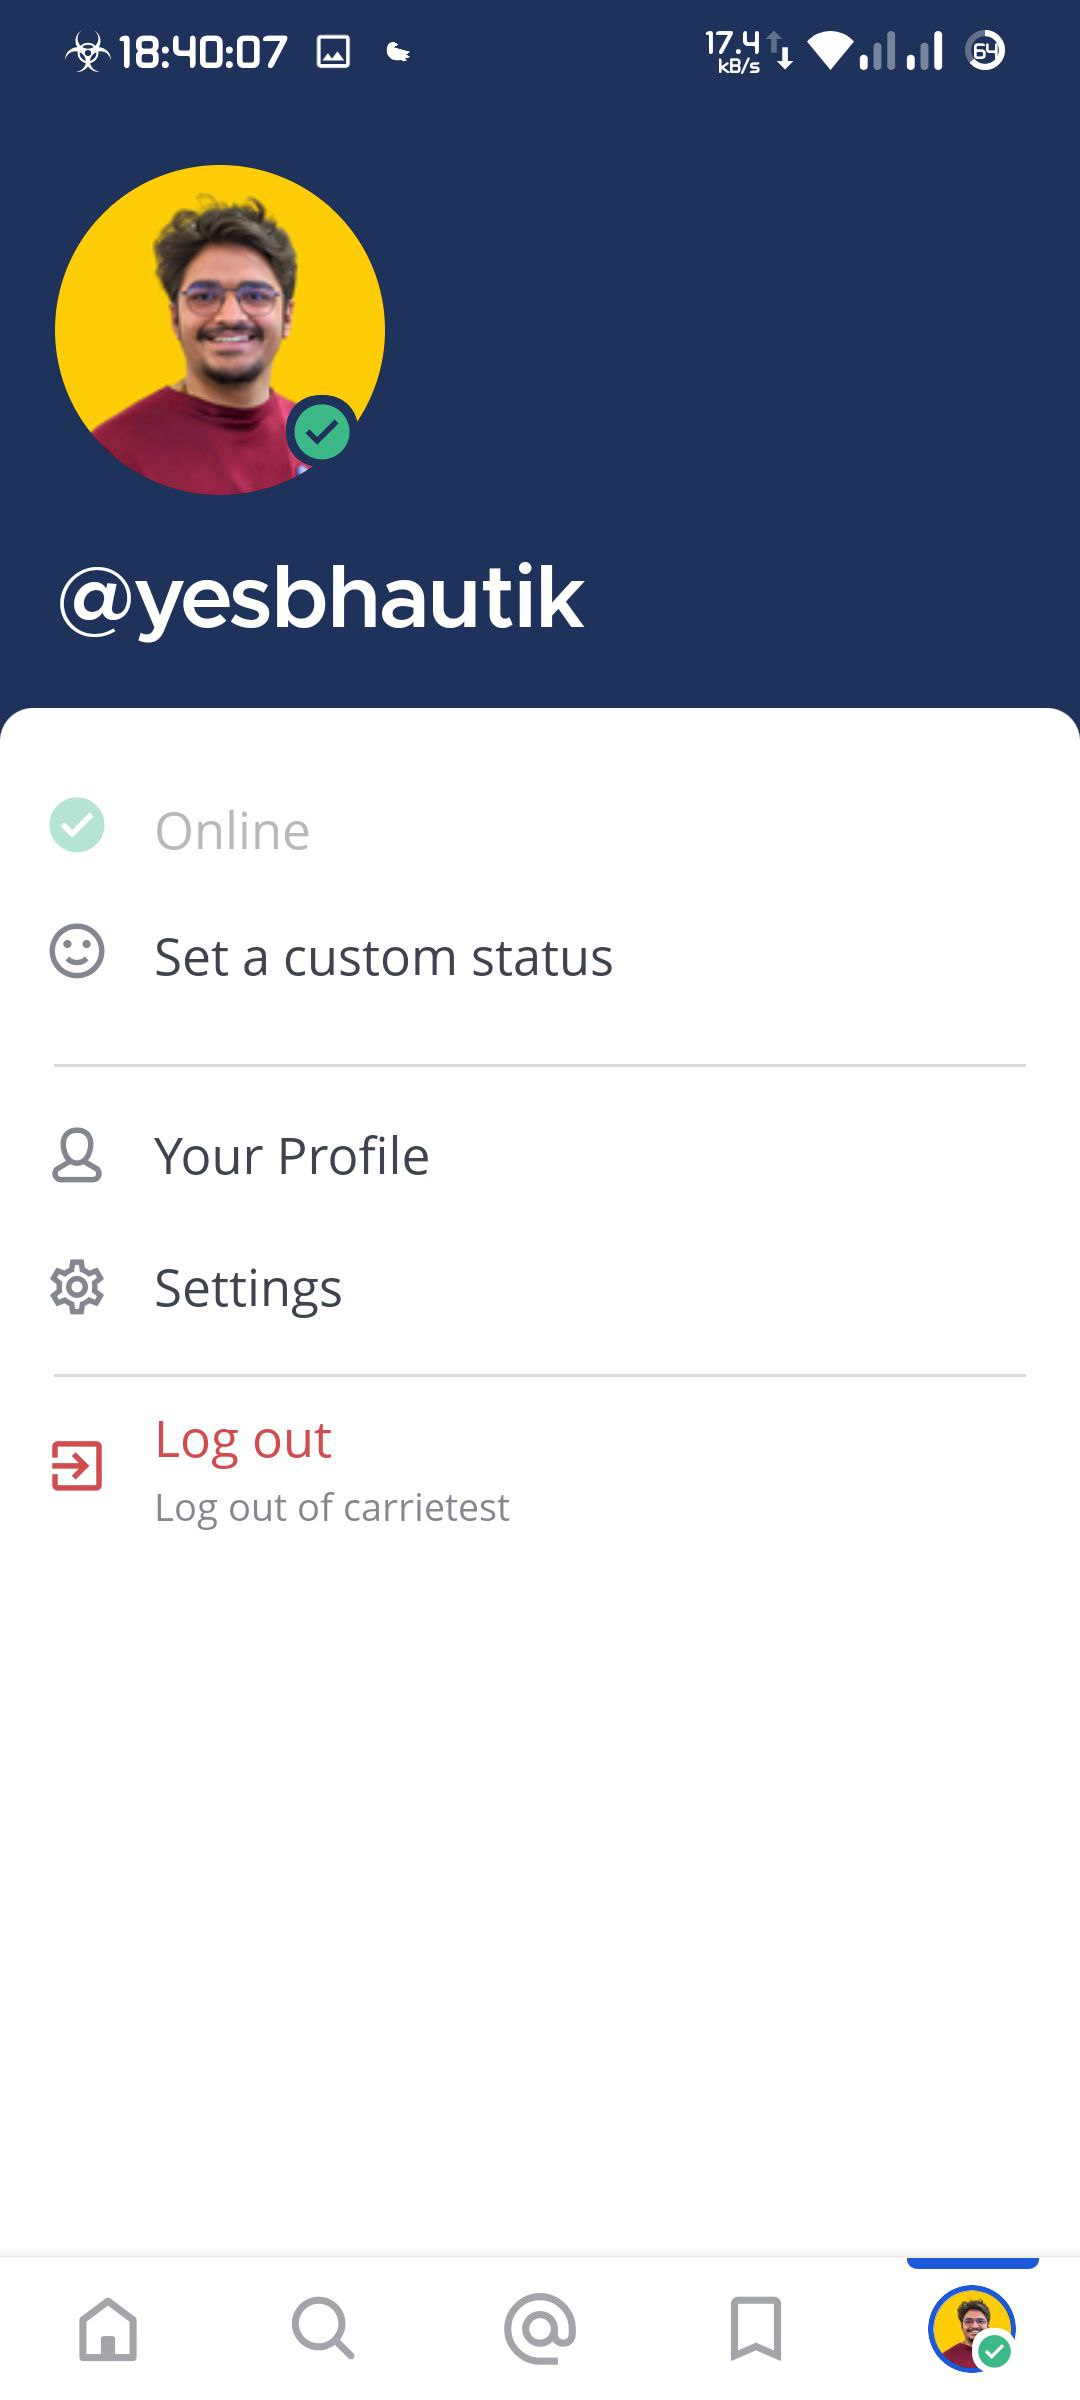Viewport: 1080px width, 2400px height.
Task: Tap the @yesbhautik username header
Action: [x=320, y=597]
